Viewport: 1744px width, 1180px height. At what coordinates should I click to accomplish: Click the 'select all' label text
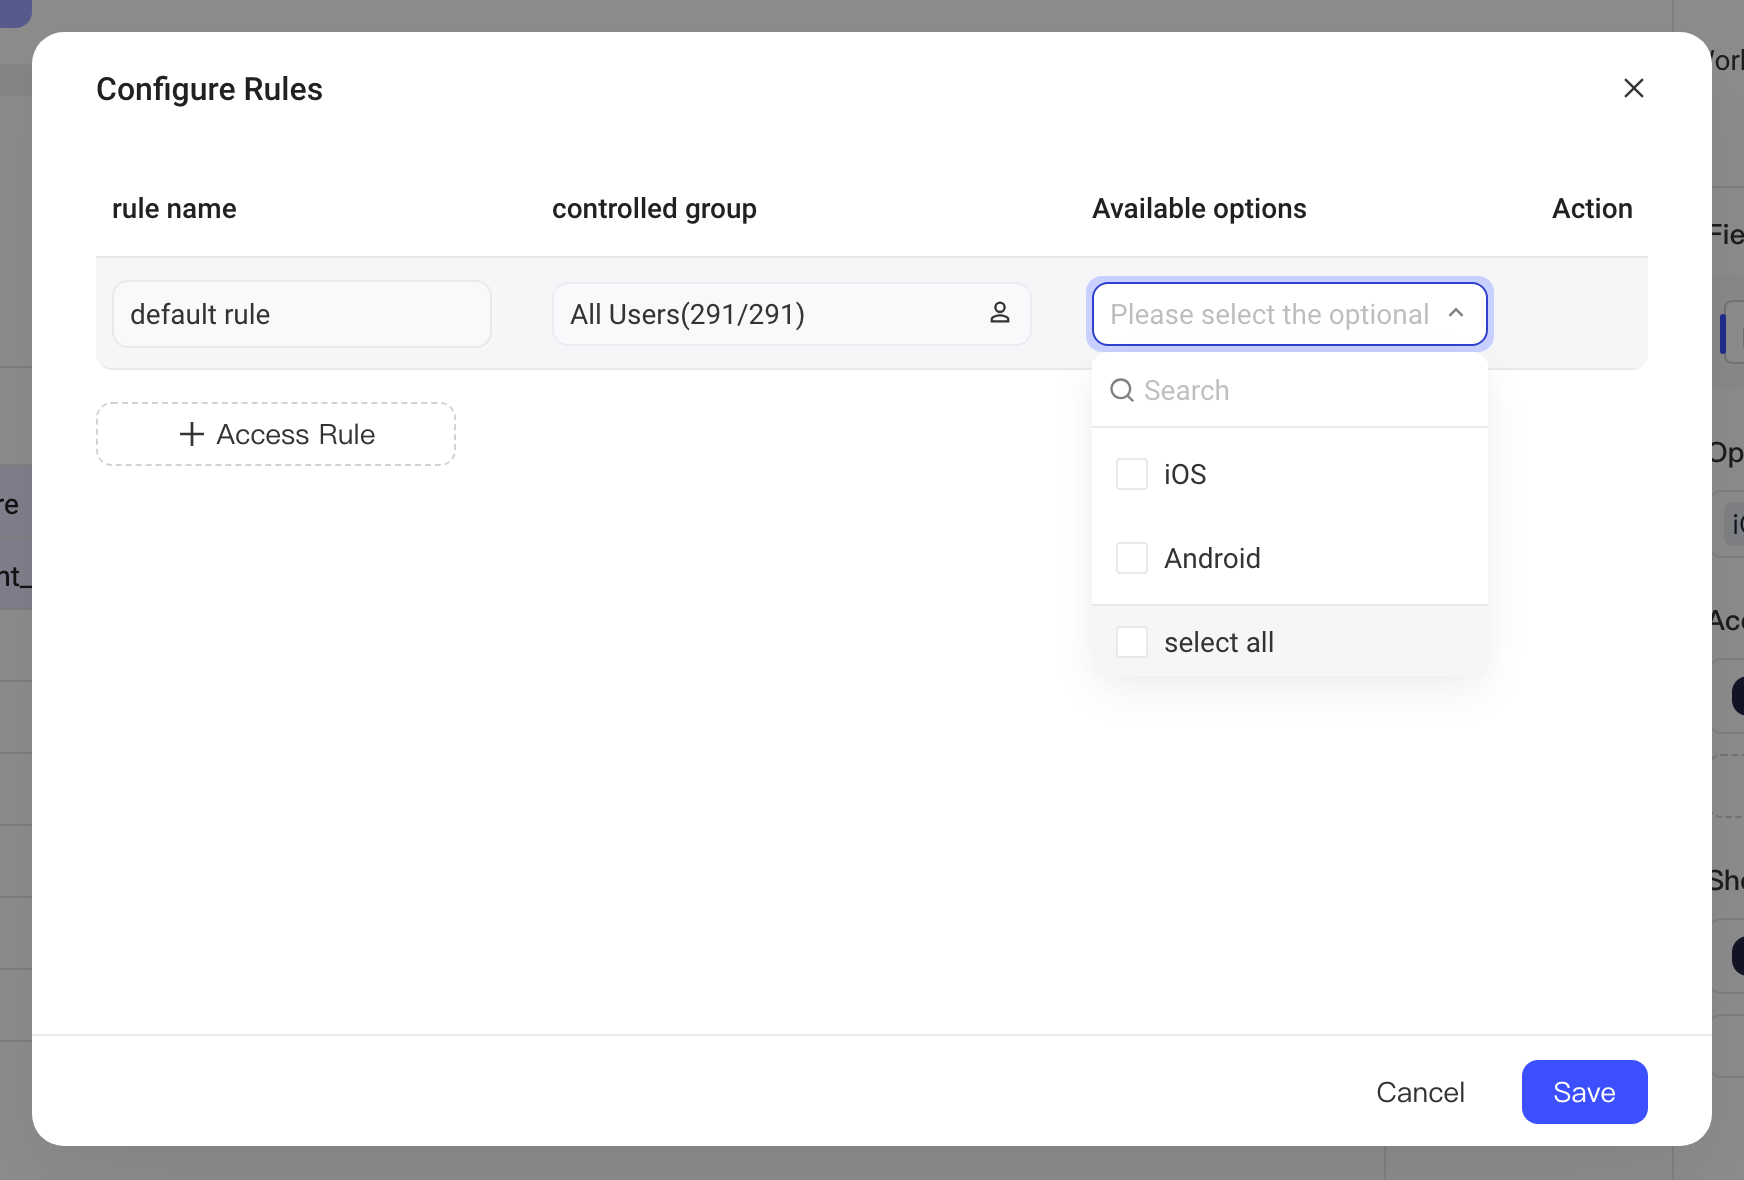click(1219, 642)
